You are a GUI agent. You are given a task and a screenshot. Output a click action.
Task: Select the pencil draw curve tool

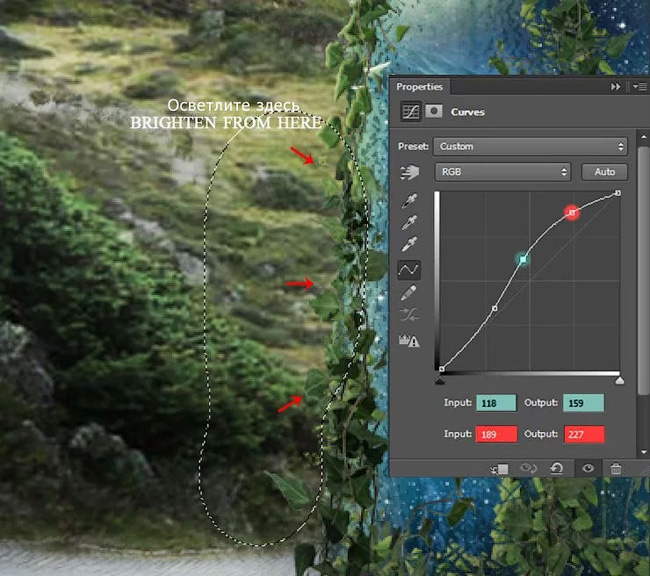point(409,293)
